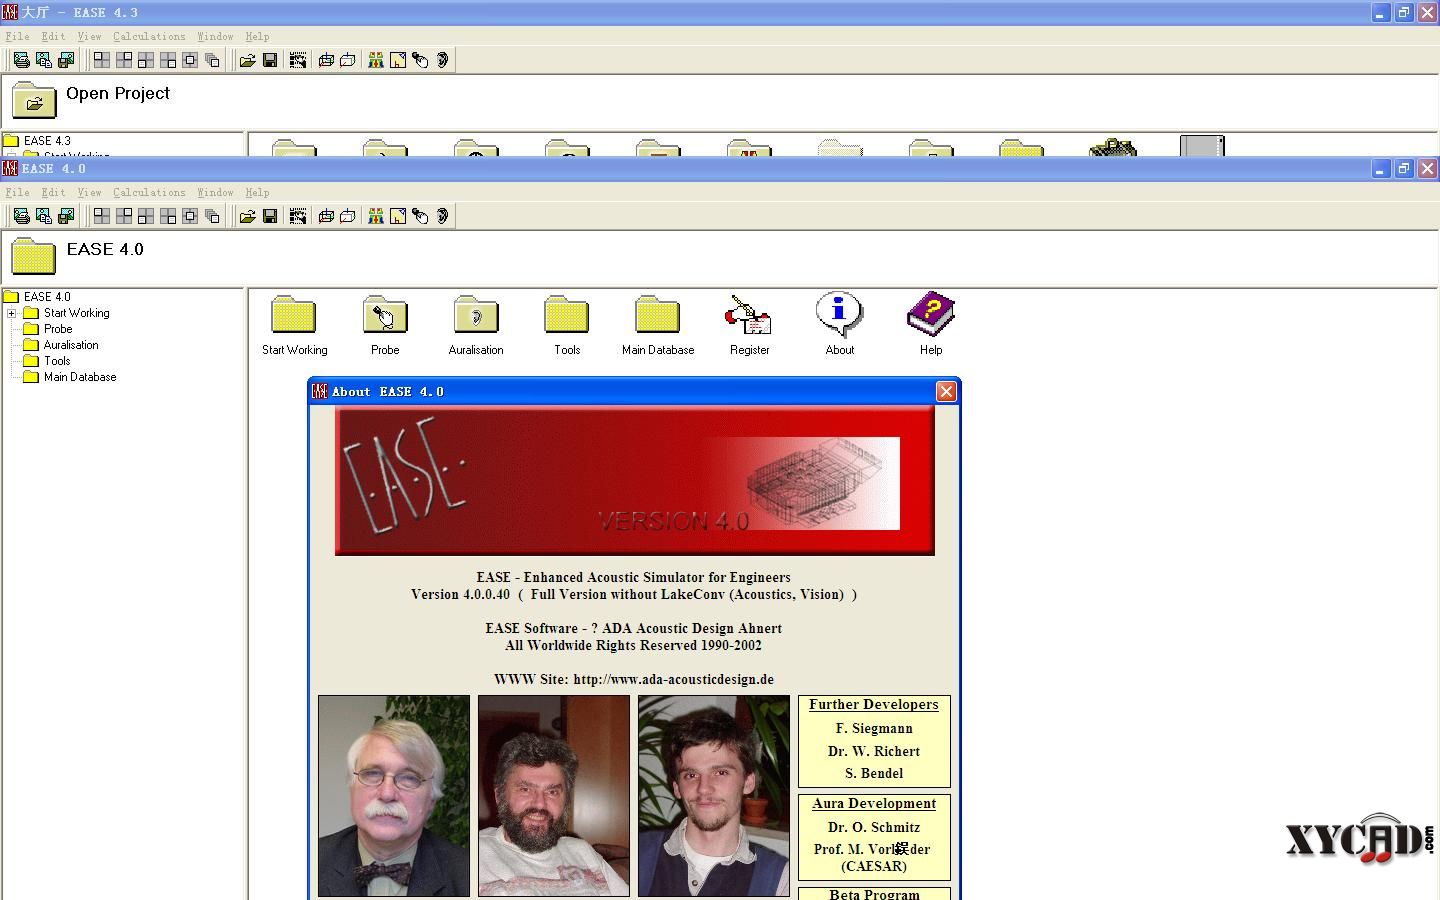Click colored people icon in EASE 4.0 toolbar

click(x=376, y=216)
